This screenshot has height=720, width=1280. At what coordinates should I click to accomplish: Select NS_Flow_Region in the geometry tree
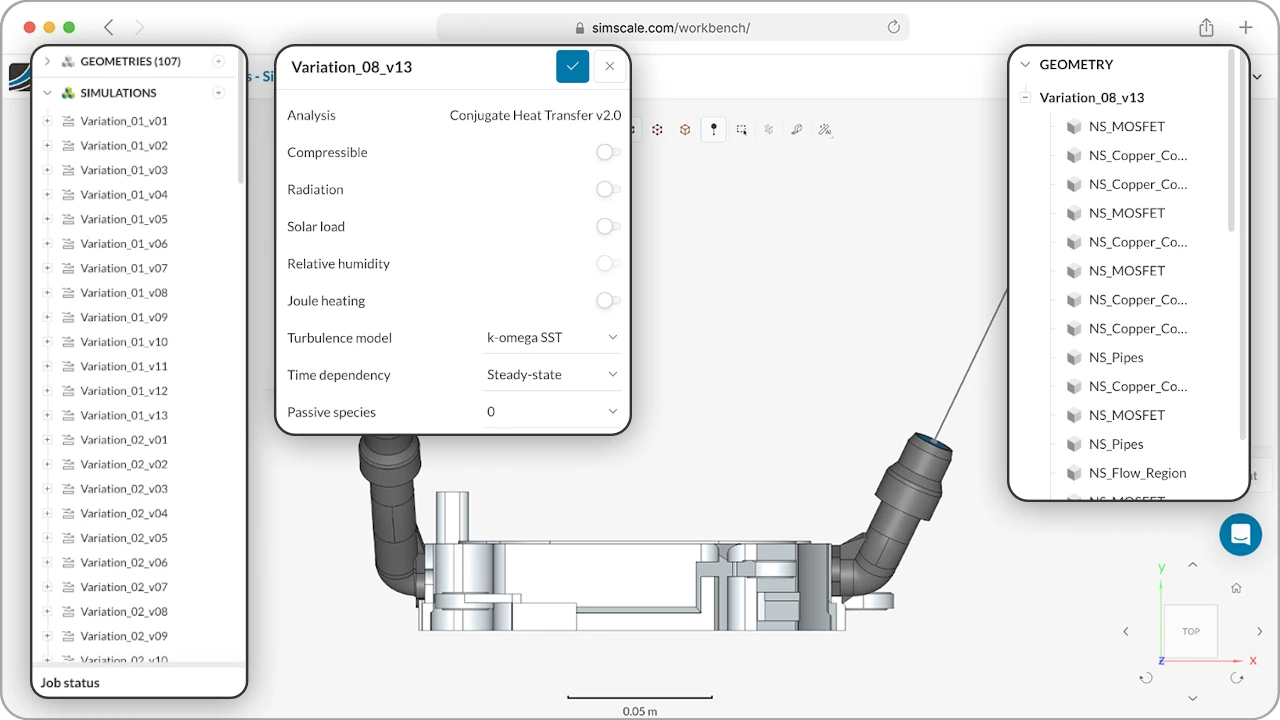1136,473
